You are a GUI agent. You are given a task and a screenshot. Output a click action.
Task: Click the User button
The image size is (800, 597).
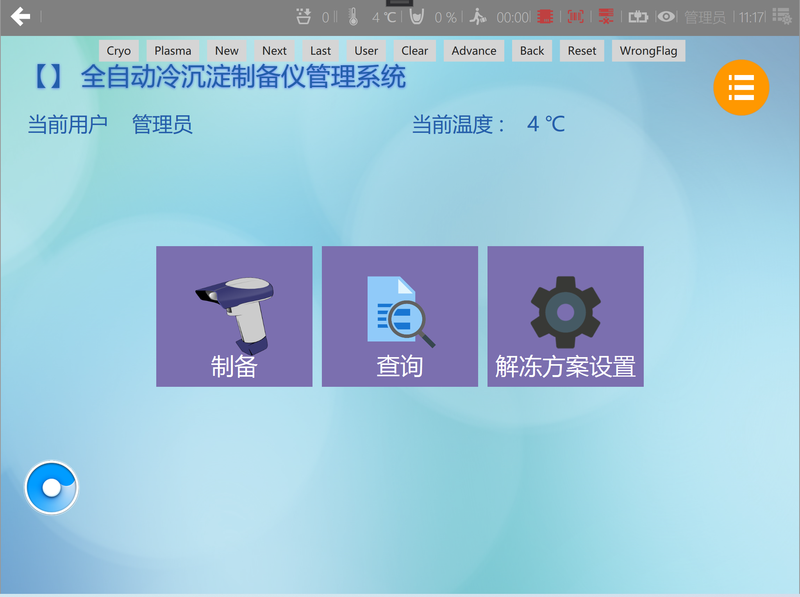point(366,51)
